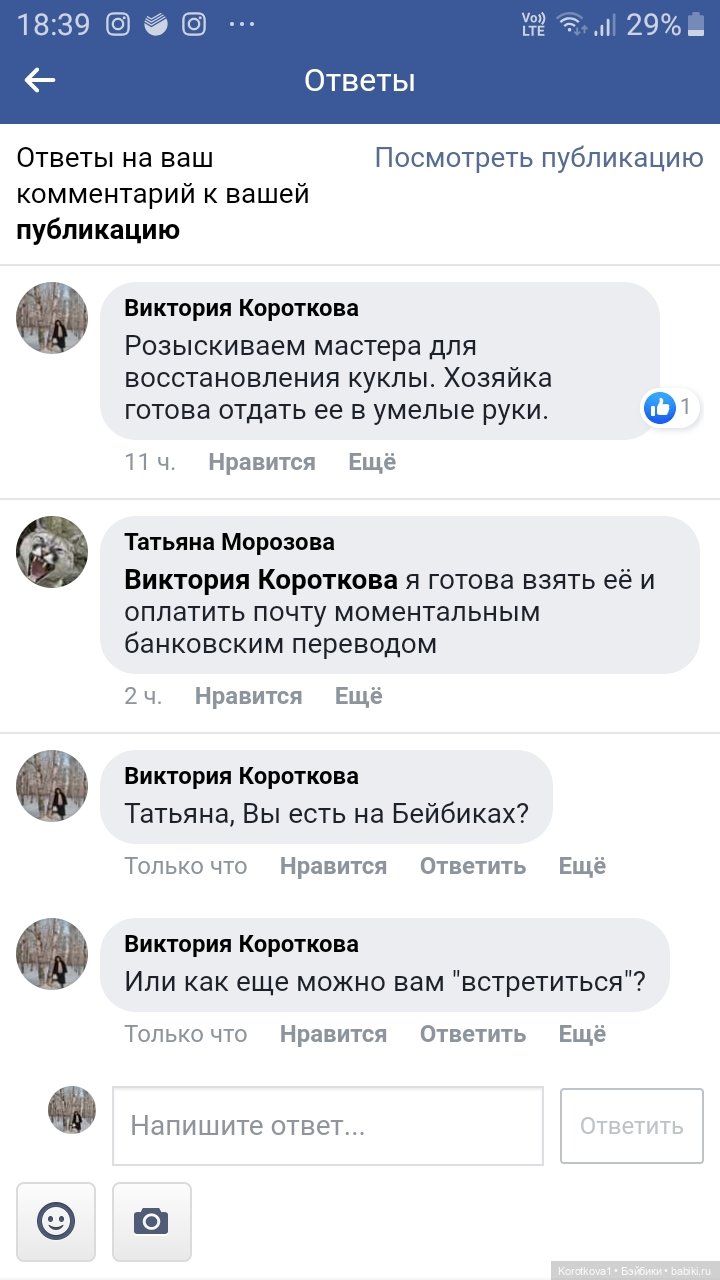The width and height of the screenshot is (720, 1280).
Task: Open Татьяна Морозова's cat profile picture
Action: click(52, 552)
